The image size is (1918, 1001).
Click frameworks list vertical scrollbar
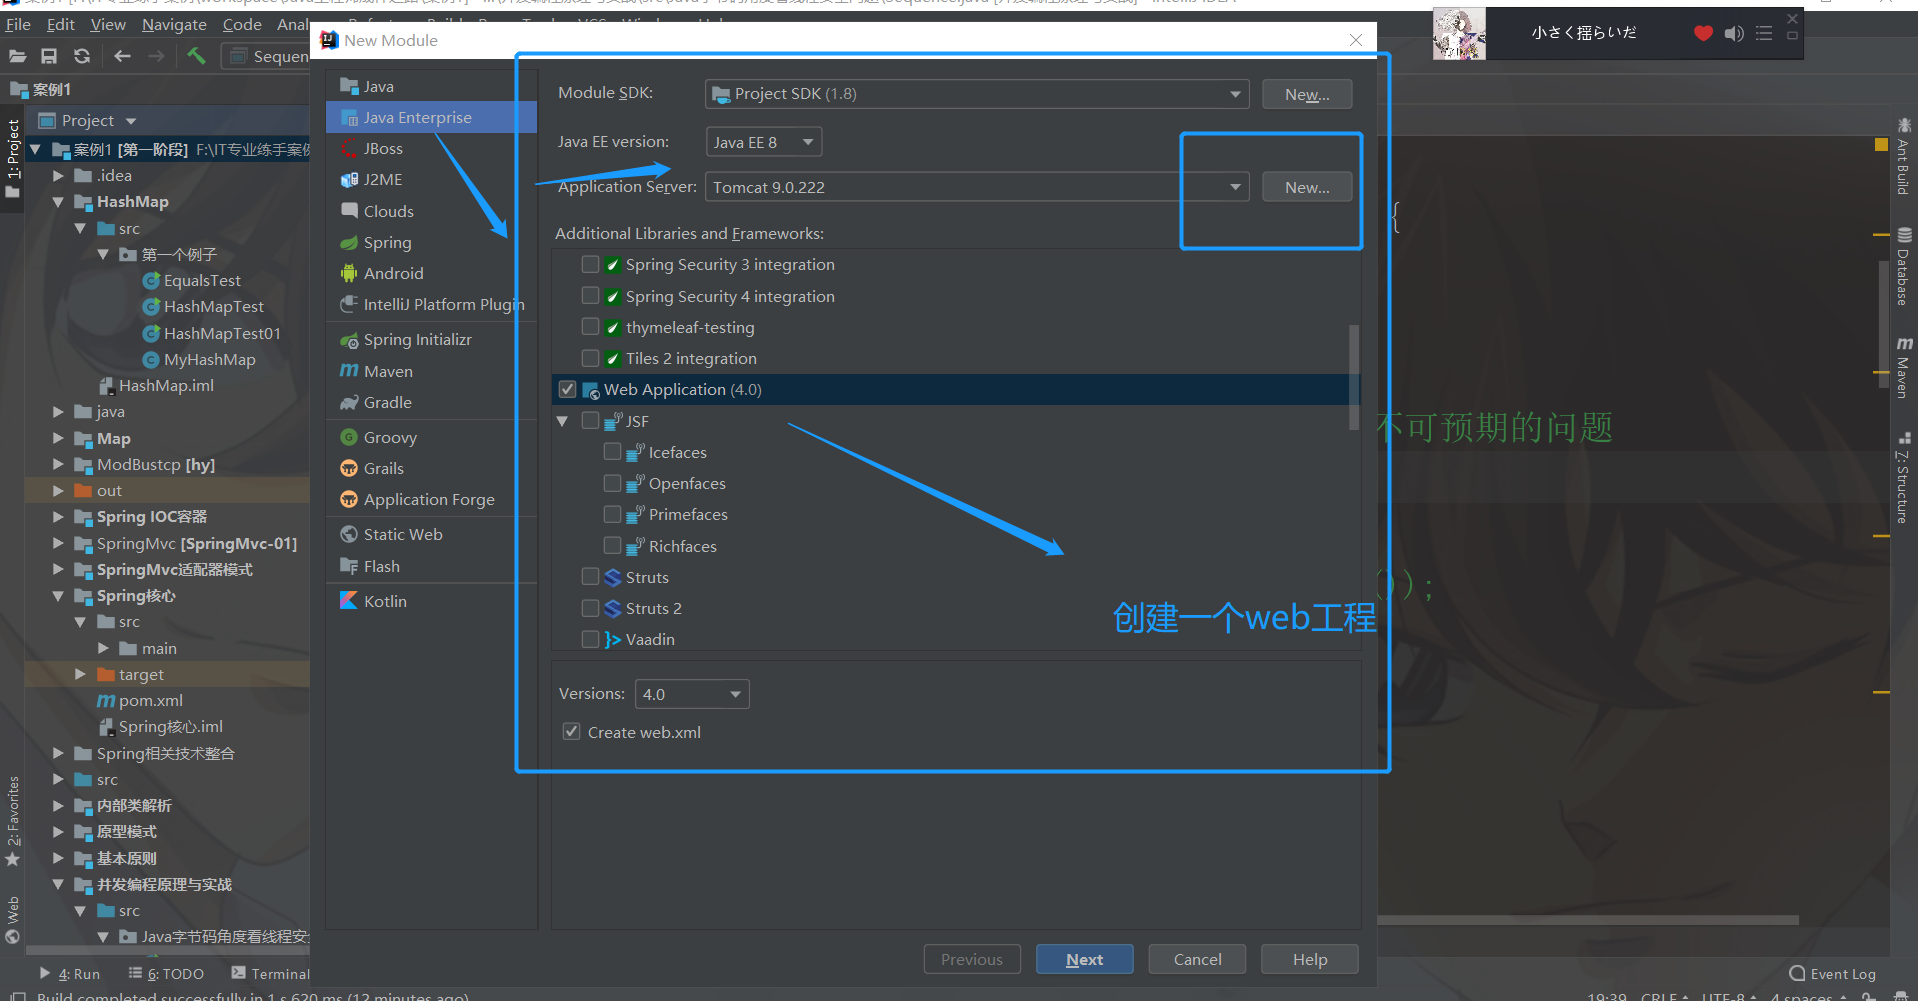(x=1354, y=377)
